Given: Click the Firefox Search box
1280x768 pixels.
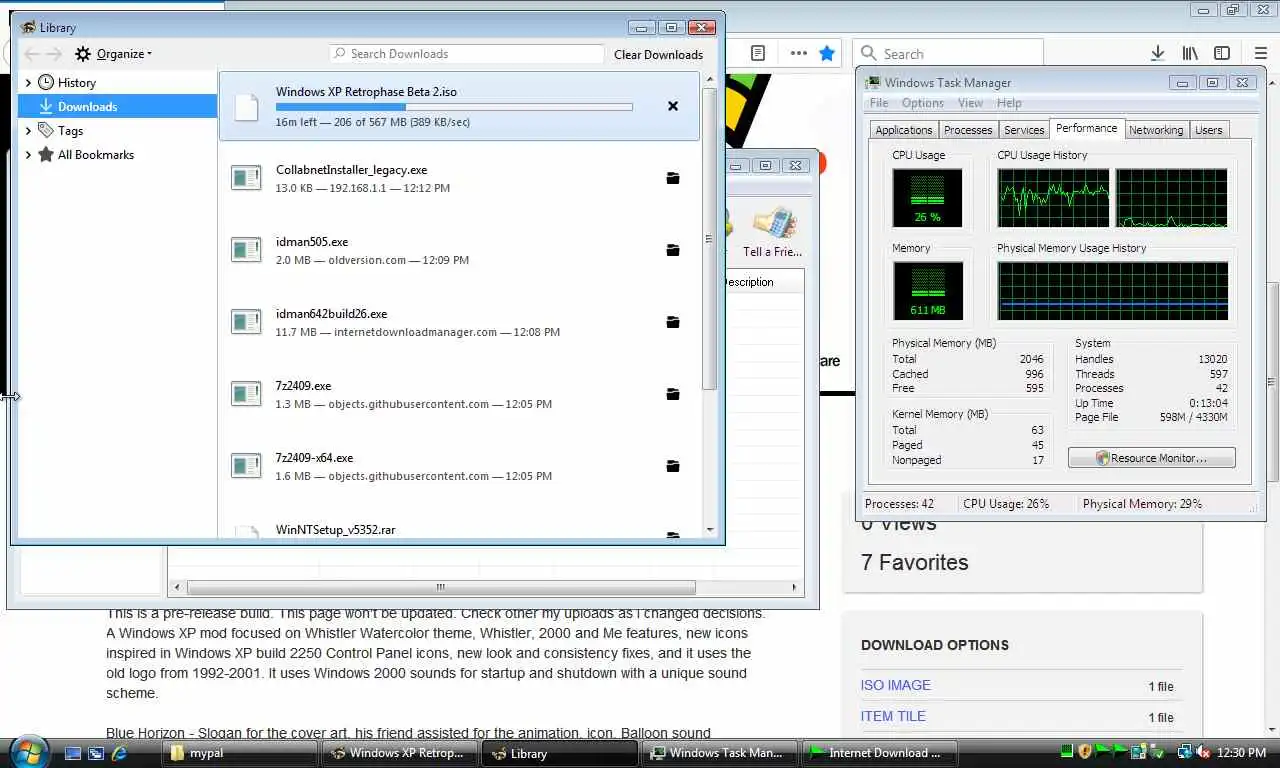Looking at the screenshot, I should coord(948,54).
